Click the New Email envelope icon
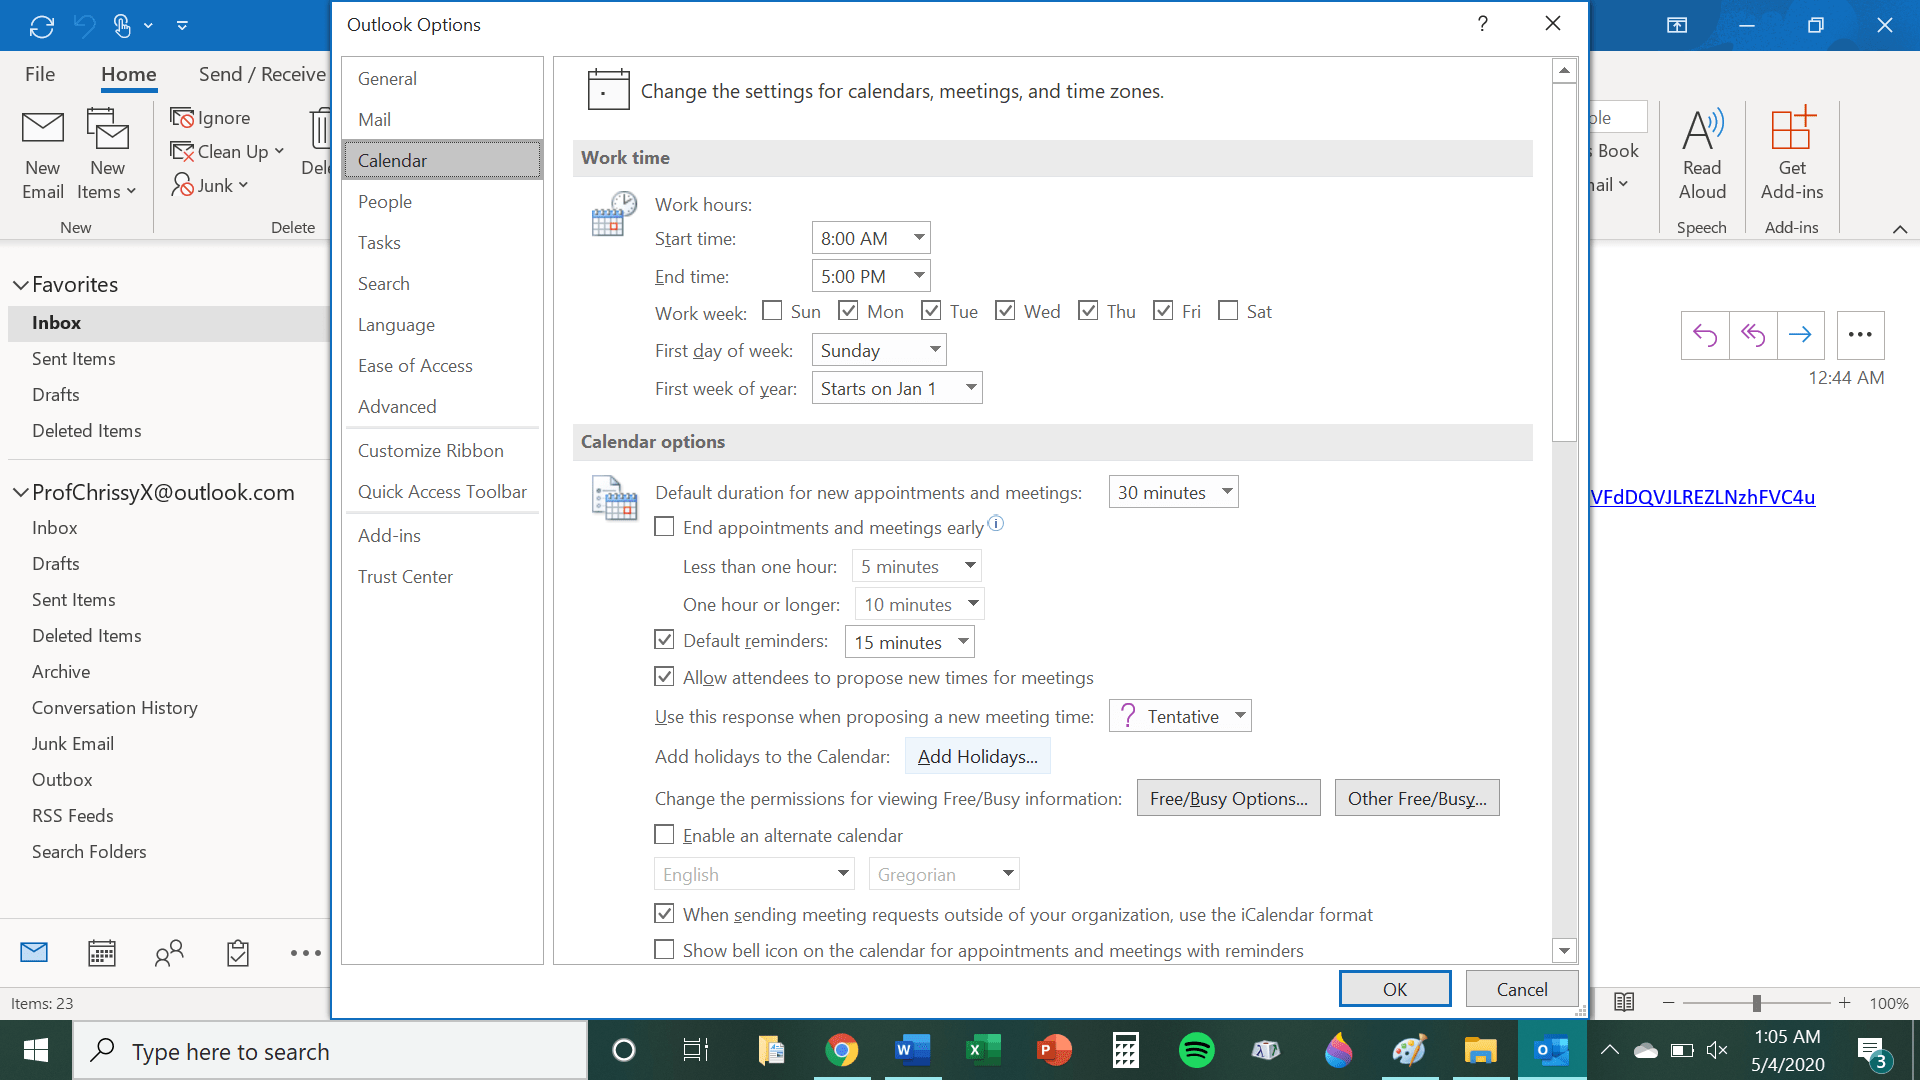 pyautogui.click(x=43, y=129)
